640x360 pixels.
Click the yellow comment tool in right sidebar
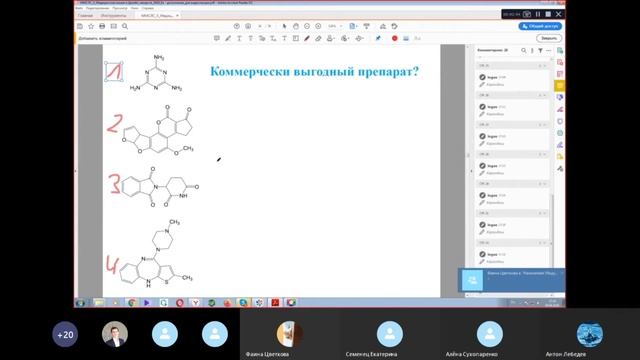(560, 86)
